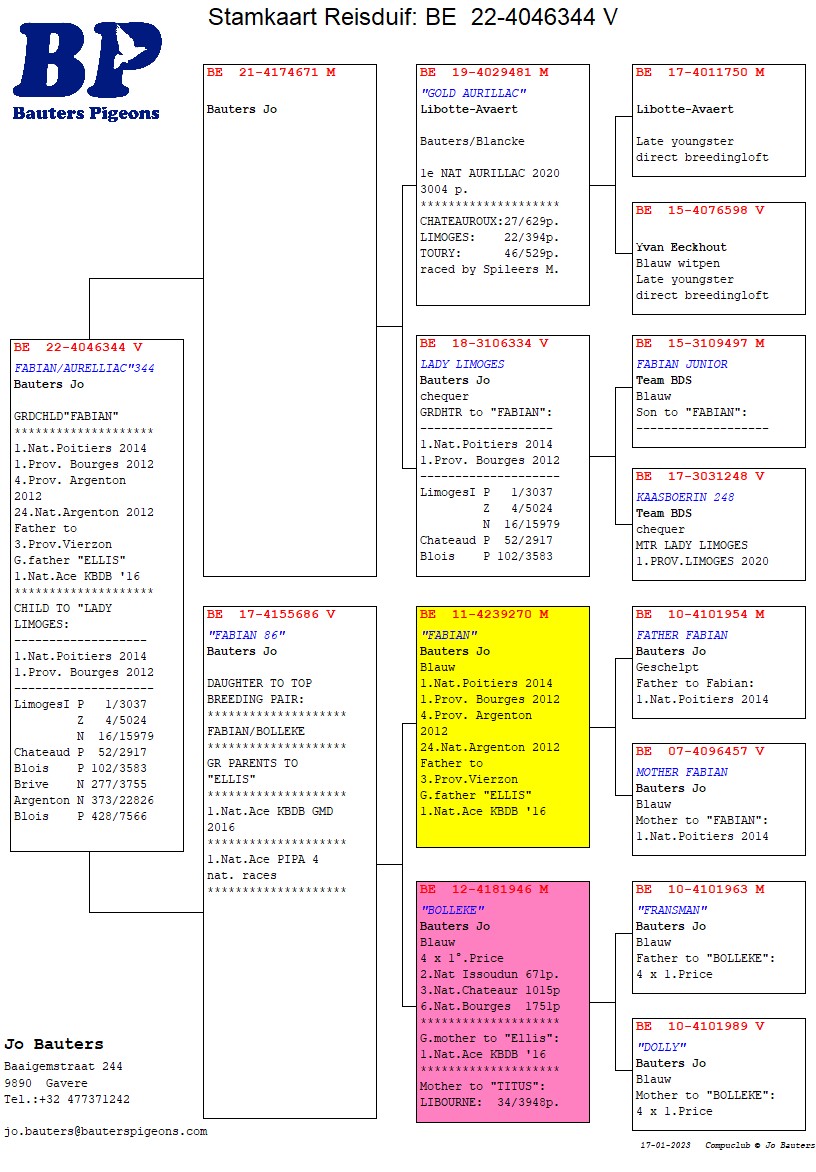Click the "DOLLY" pigeon name
816x1172 pixels.
[661, 1047]
